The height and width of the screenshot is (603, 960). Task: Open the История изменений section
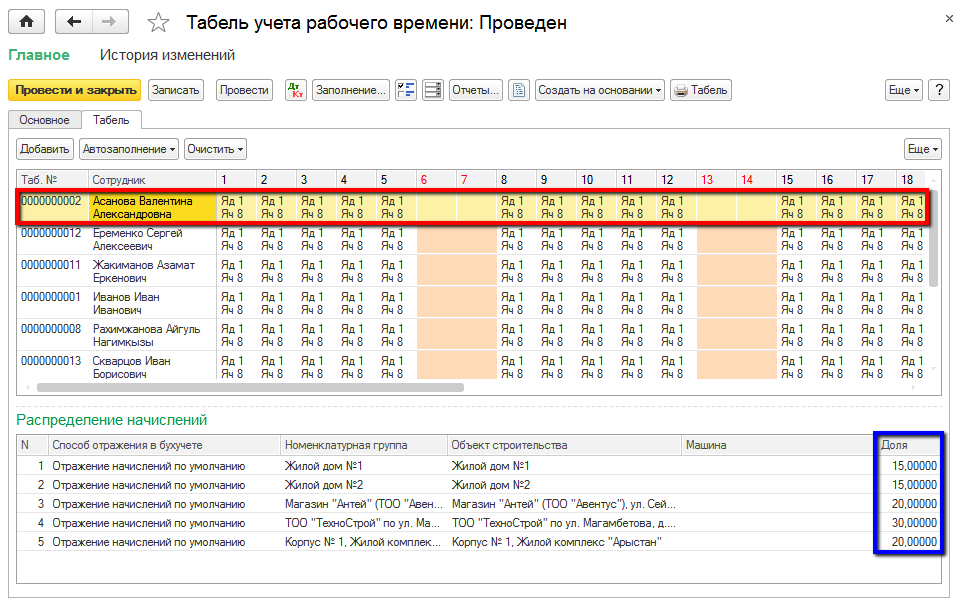[167, 55]
